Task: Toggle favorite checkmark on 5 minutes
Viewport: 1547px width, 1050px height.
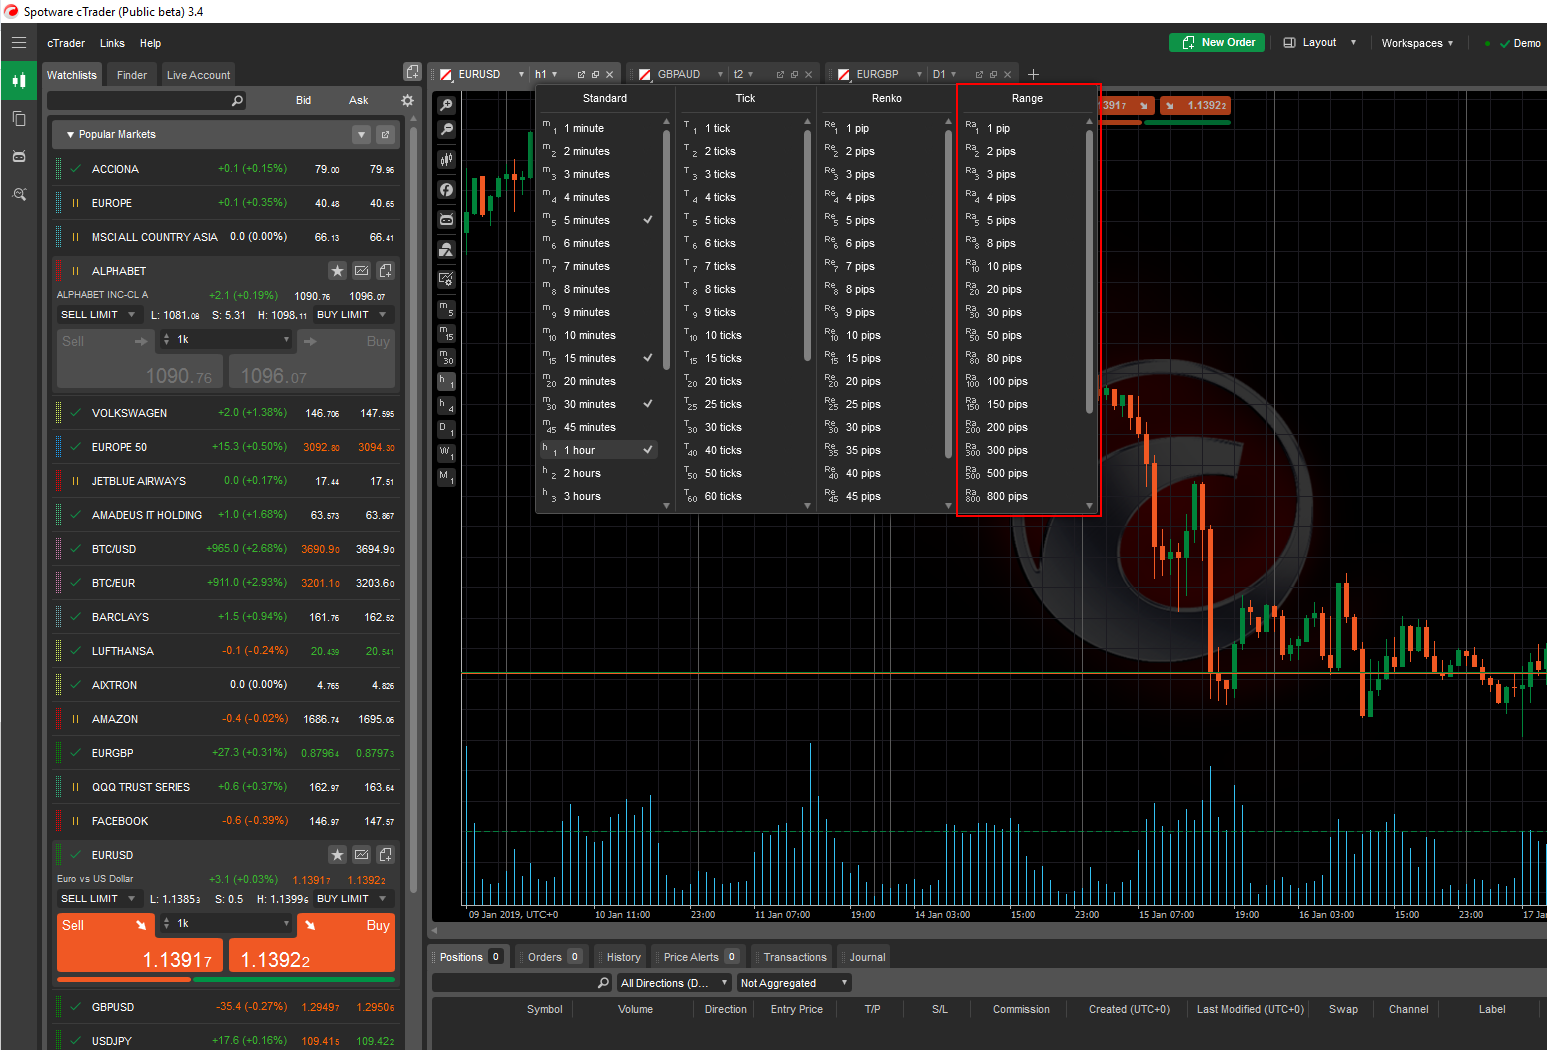Action: [x=648, y=220]
